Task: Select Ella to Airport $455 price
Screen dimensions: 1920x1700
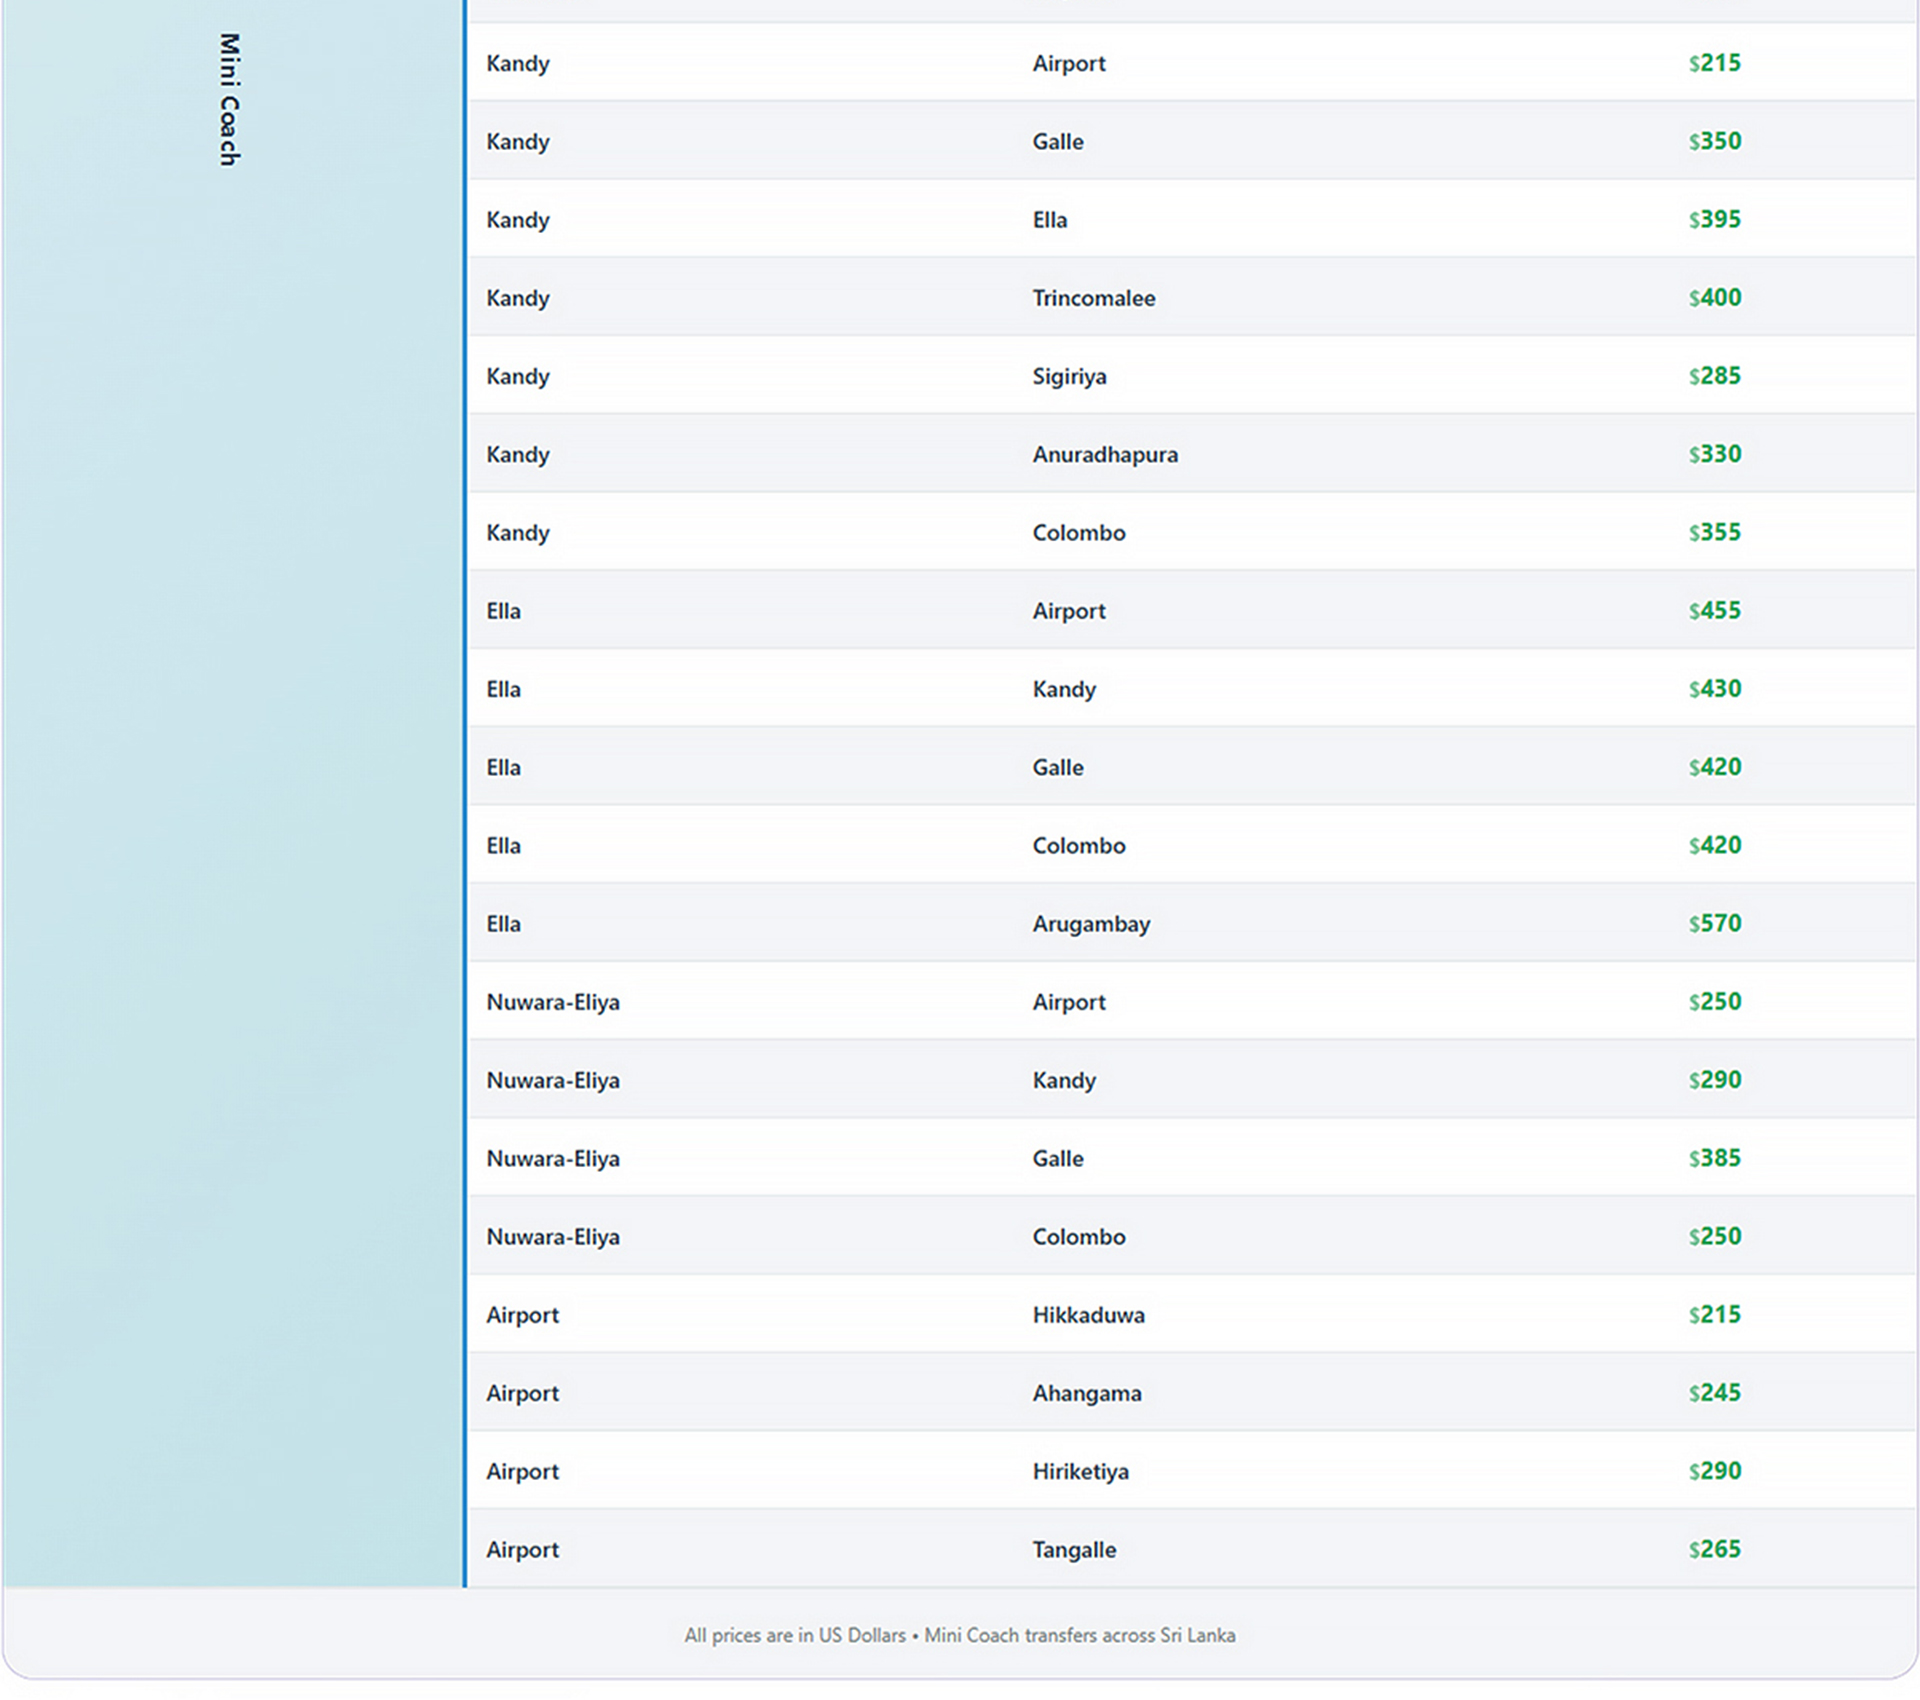Action: [1714, 610]
